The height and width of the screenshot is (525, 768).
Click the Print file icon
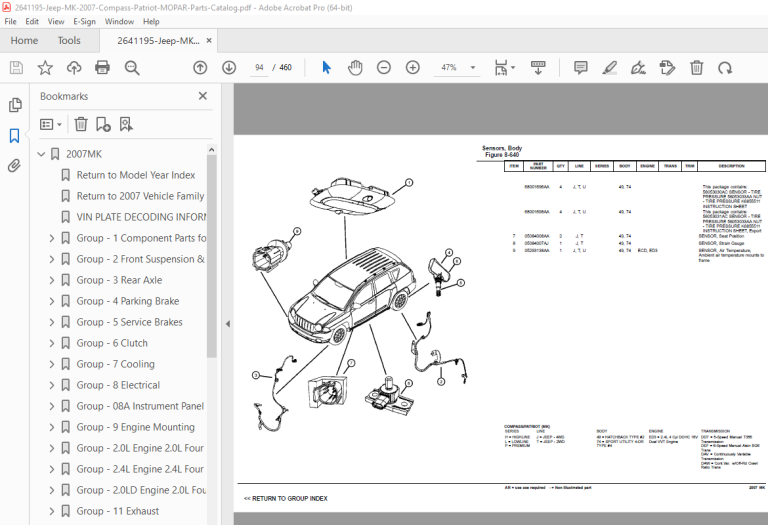click(x=102, y=68)
